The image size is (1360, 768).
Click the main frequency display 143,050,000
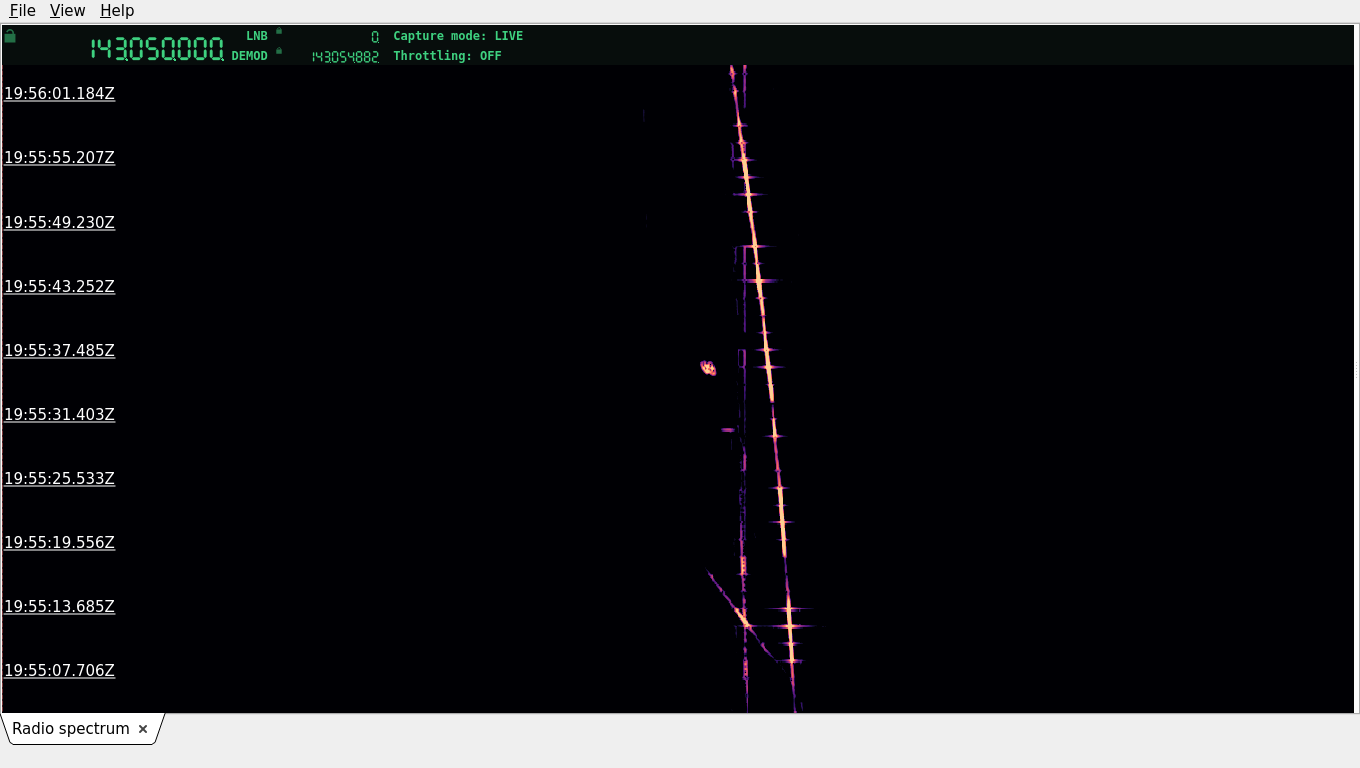(157, 49)
